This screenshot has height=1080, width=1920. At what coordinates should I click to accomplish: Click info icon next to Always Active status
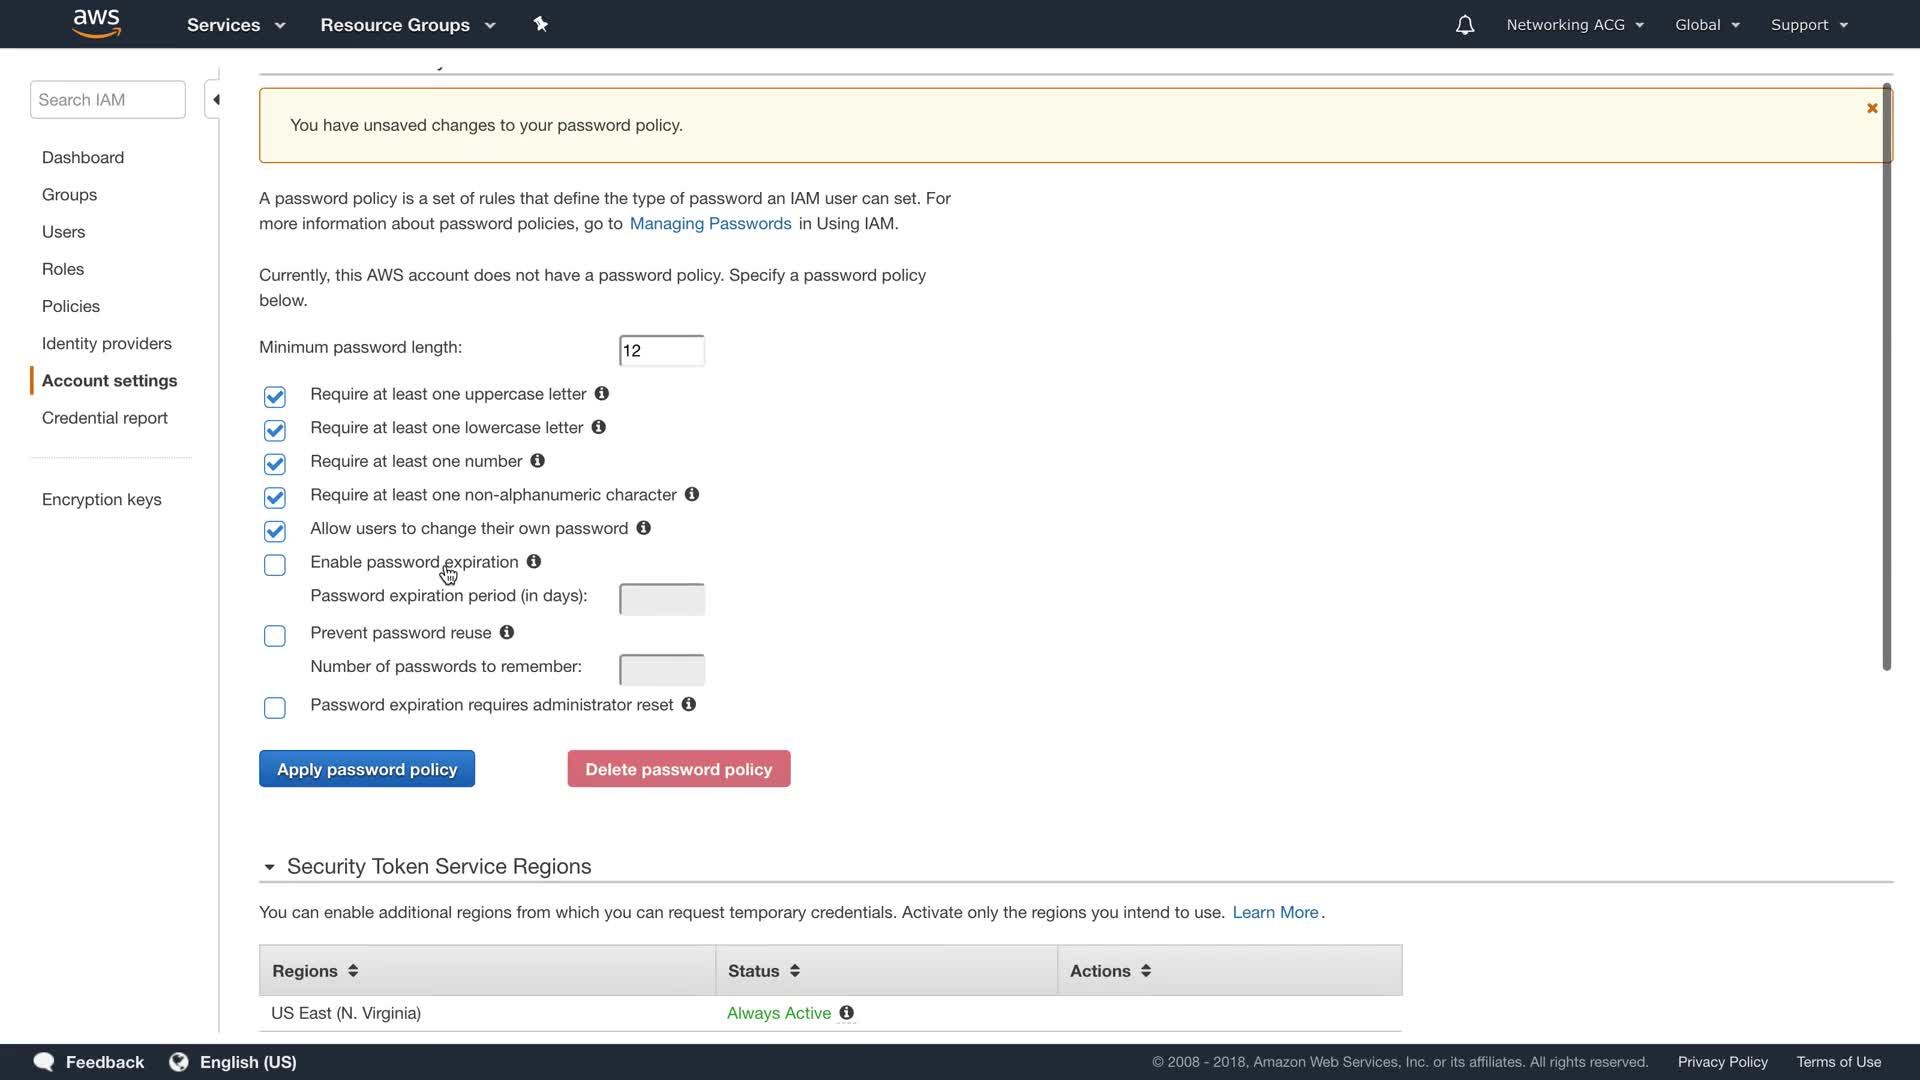[846, 1013]
